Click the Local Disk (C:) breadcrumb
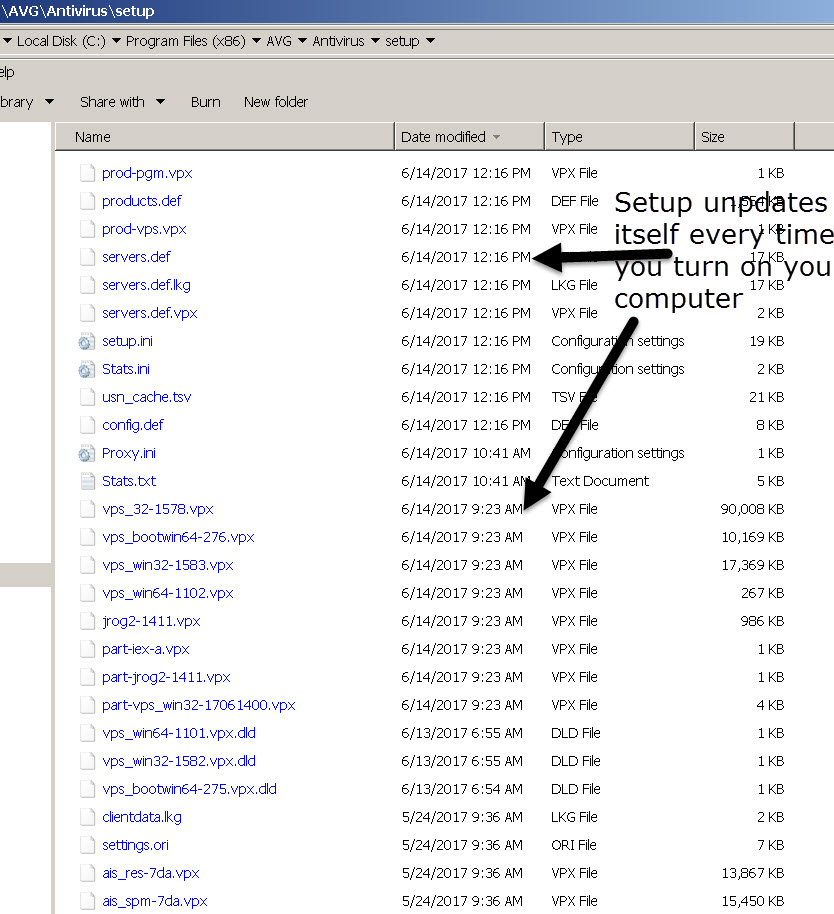 61,41
